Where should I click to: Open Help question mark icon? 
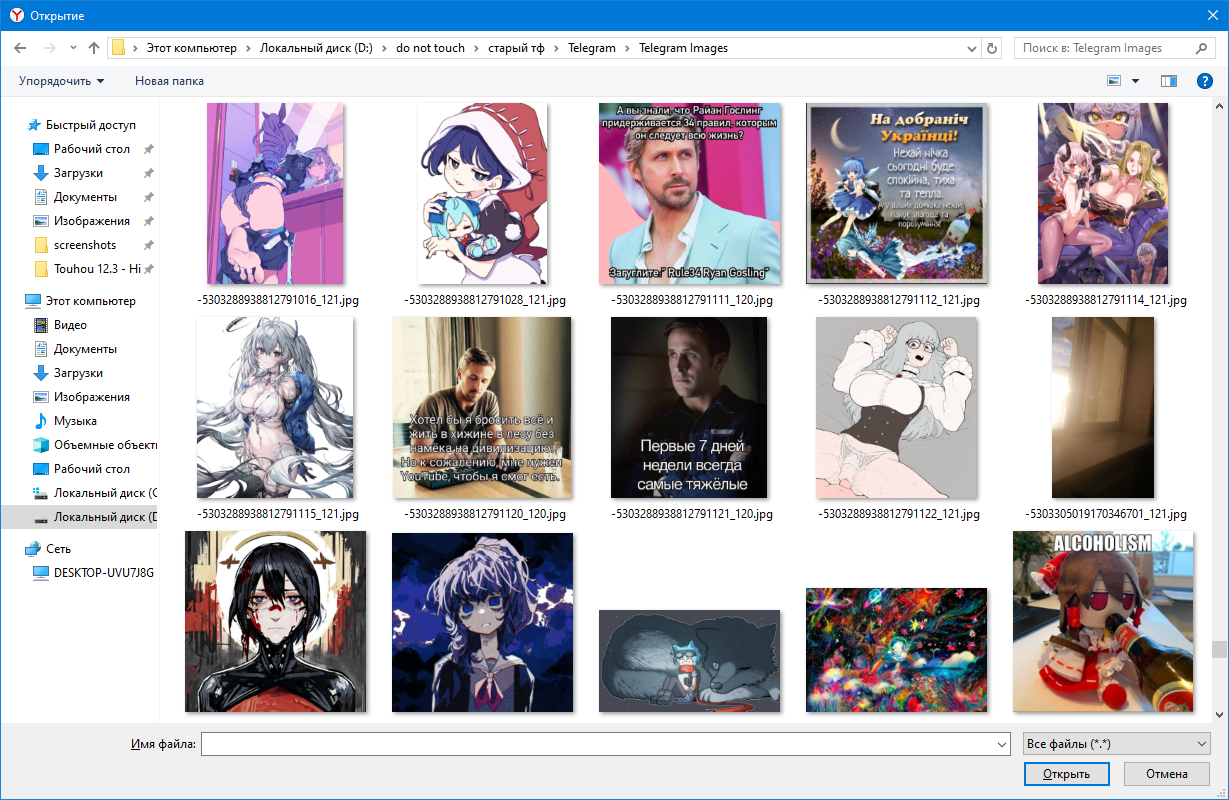click(x=1205, y=81)
